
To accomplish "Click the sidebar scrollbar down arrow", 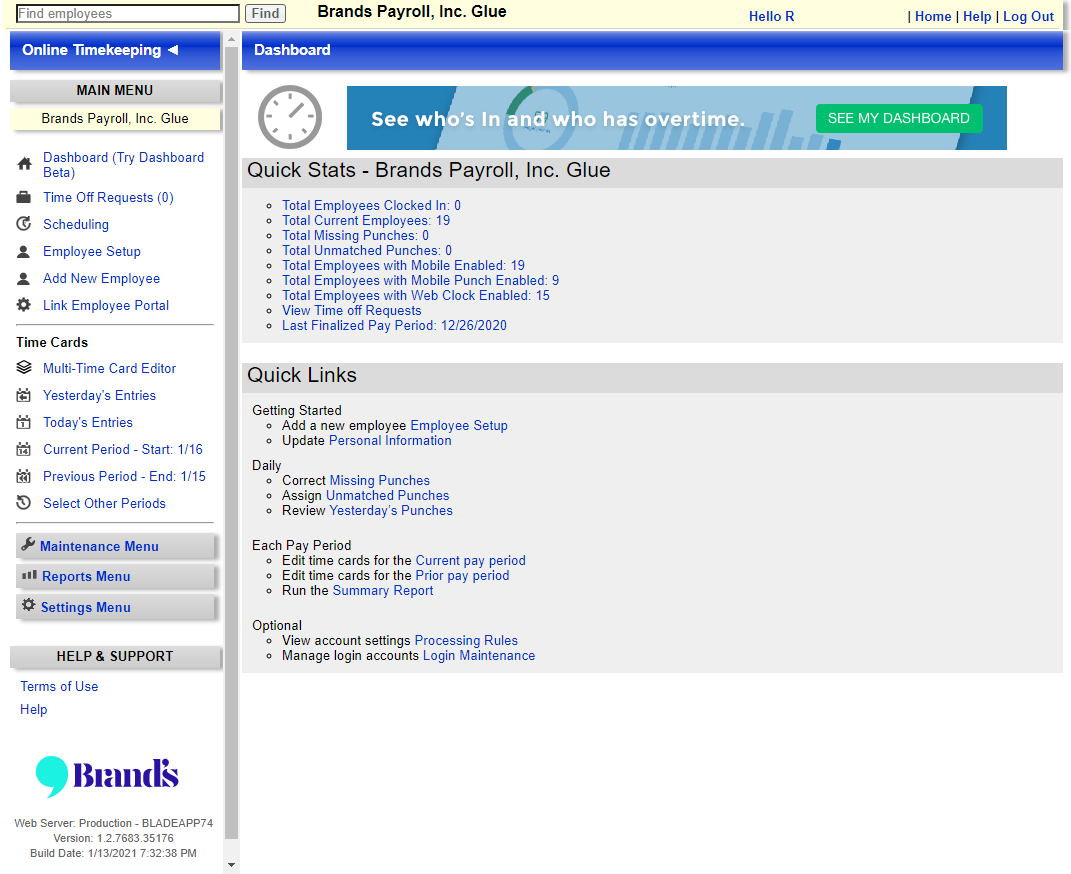I will 232,865.
